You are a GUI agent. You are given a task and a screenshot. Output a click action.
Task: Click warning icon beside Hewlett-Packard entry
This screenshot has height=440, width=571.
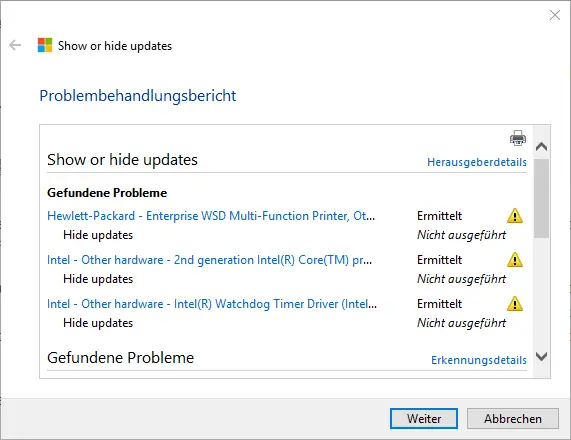[515, 216]
